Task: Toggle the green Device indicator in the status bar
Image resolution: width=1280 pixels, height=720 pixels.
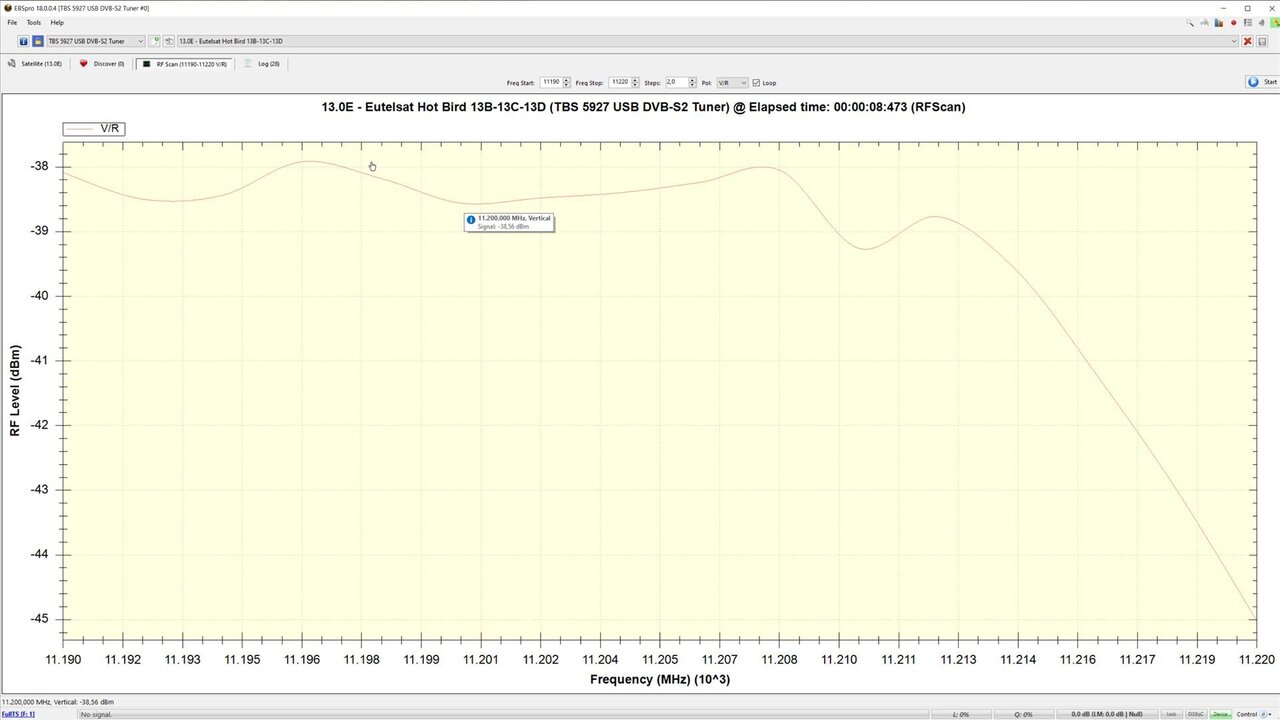Action: coord(1220,714)
